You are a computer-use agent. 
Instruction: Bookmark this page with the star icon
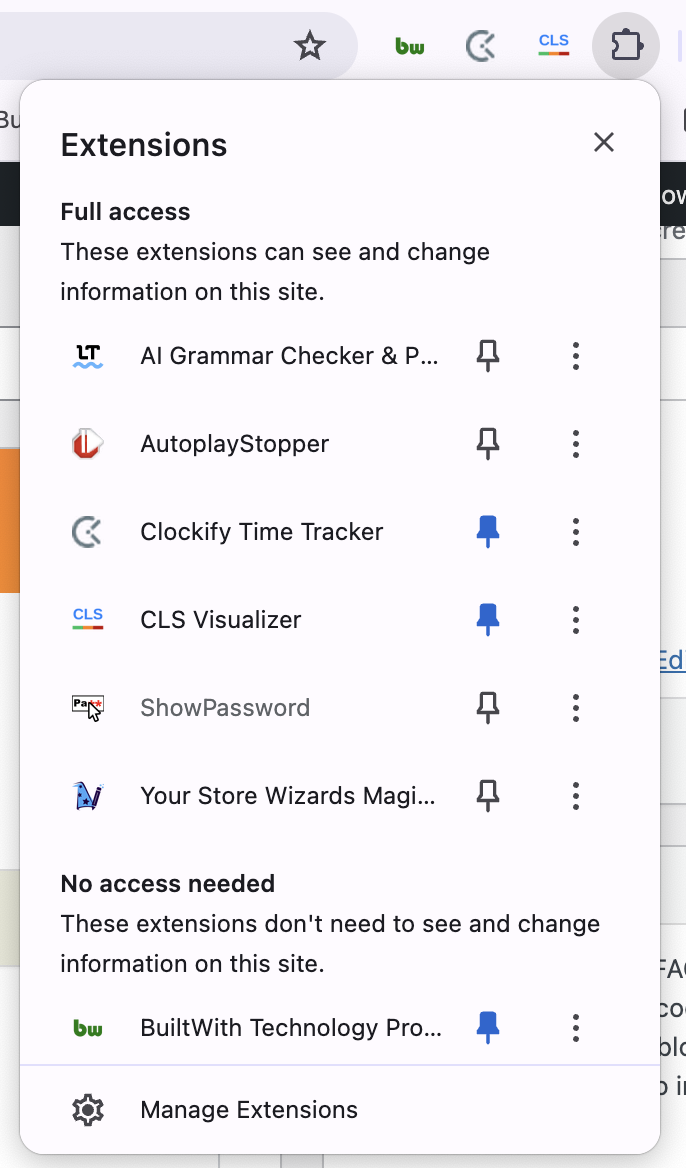coord(310,45)
